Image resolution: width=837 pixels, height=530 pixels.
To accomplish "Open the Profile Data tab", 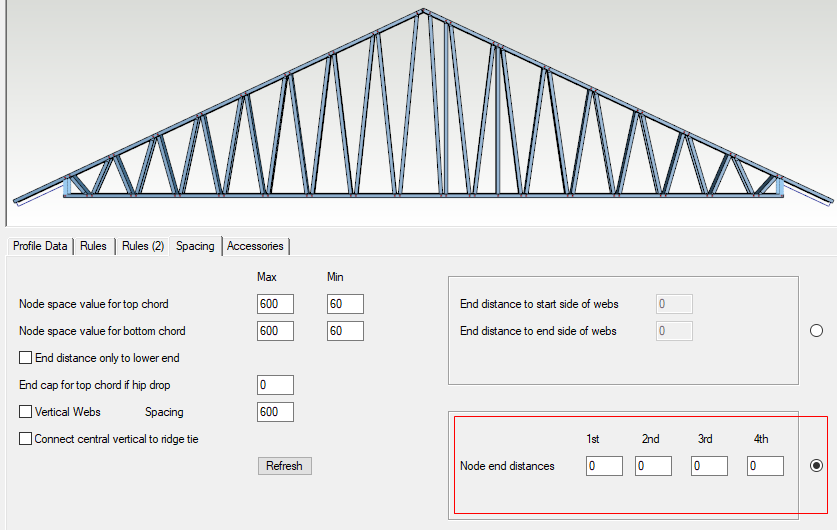I will 40,246.
